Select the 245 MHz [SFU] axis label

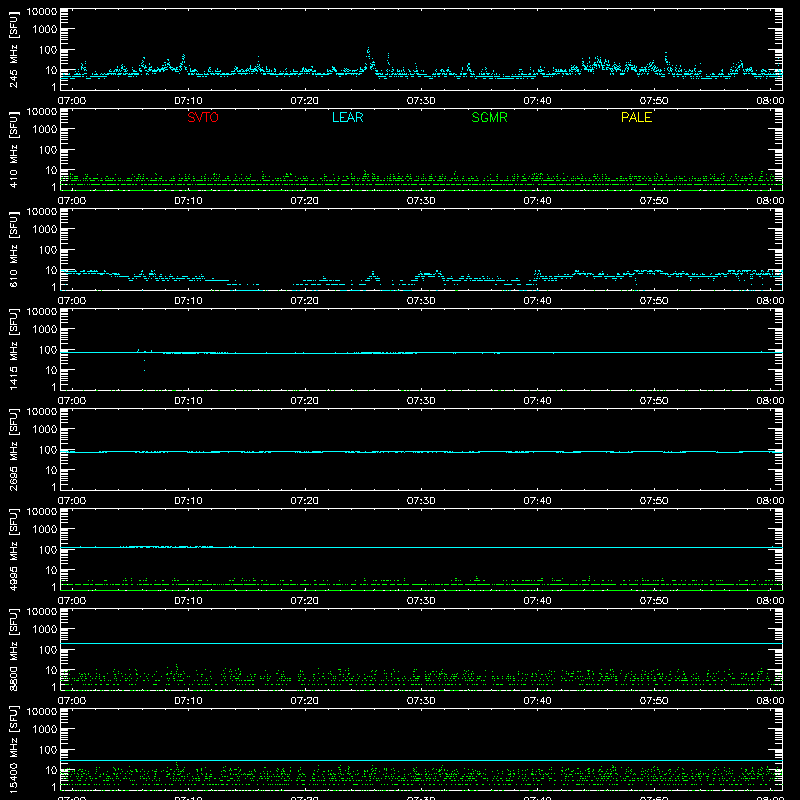tap(14, 50)
